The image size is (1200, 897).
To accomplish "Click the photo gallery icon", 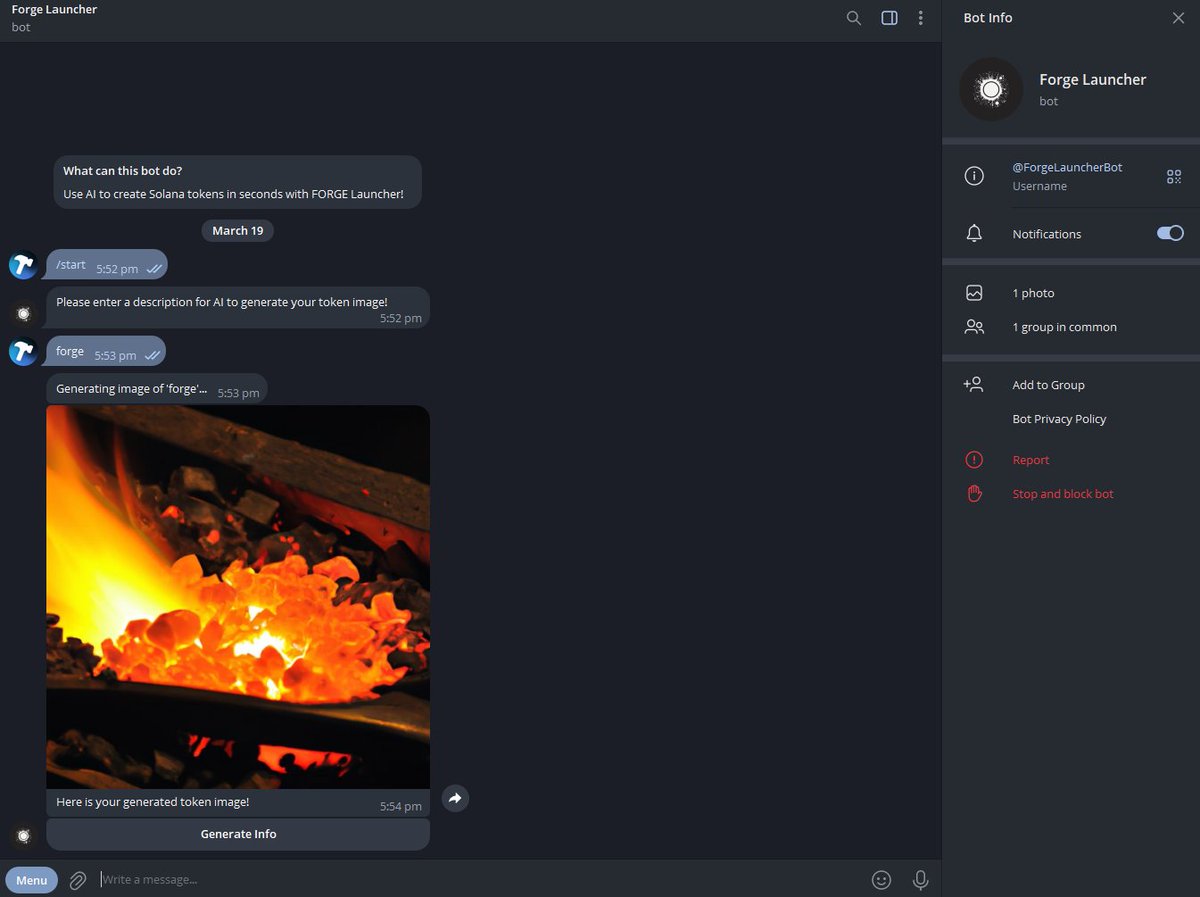I will (x=974, y=293).
